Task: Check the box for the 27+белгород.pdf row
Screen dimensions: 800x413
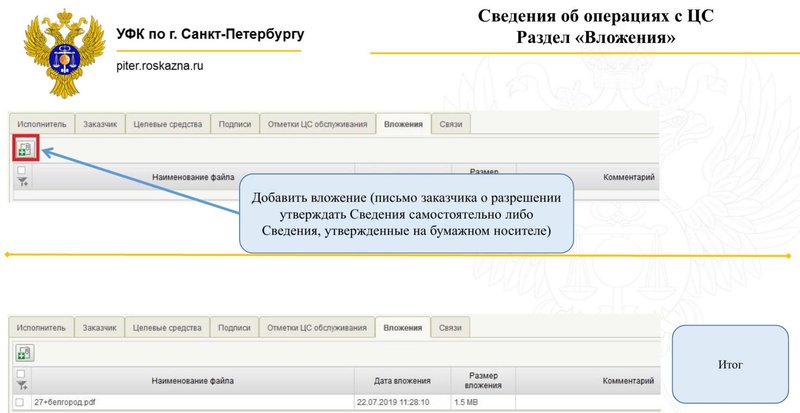Action: (x=19, y=402)
